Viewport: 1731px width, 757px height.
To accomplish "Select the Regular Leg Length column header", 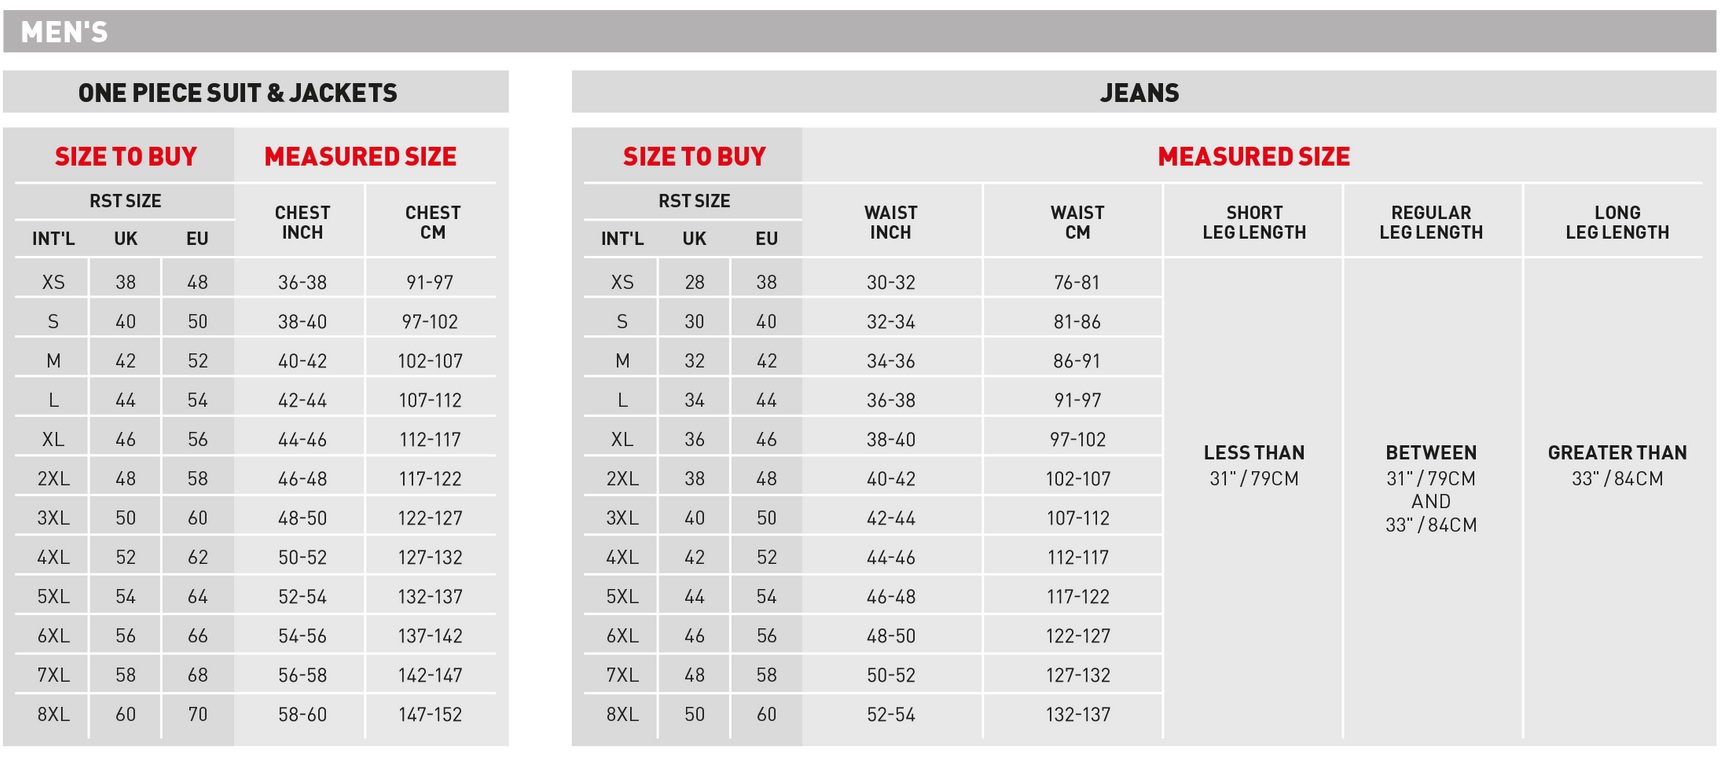I will pyautogui.click(x=1431, y=222).
